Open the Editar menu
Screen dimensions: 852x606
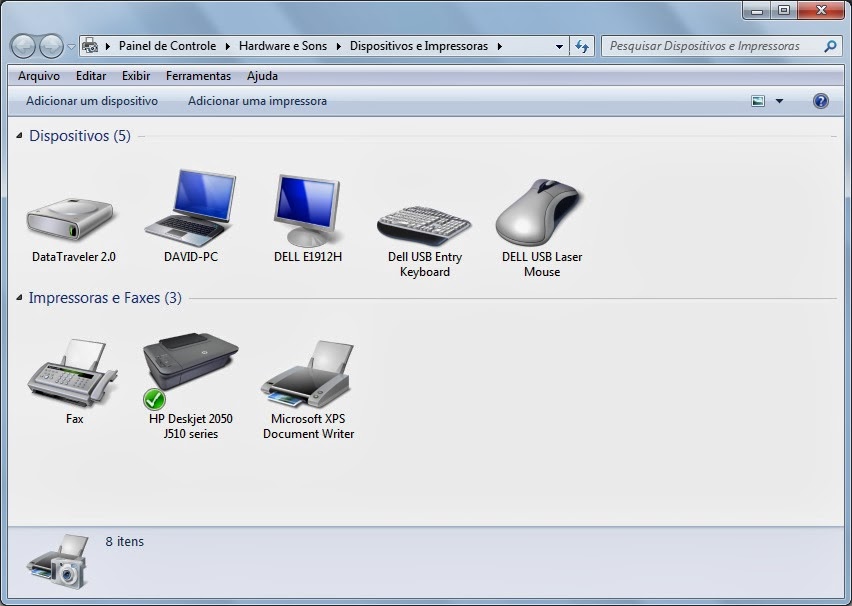[x=91, y=76]
